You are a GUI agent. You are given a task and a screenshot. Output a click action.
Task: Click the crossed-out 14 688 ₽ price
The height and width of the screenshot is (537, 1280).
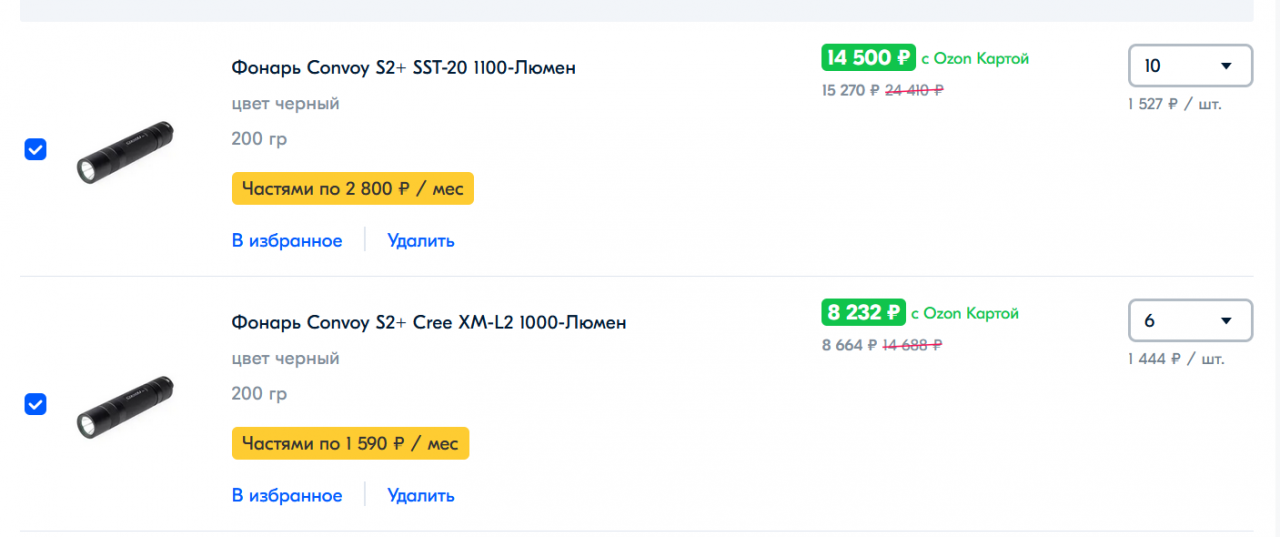click(x=912, y=345)
